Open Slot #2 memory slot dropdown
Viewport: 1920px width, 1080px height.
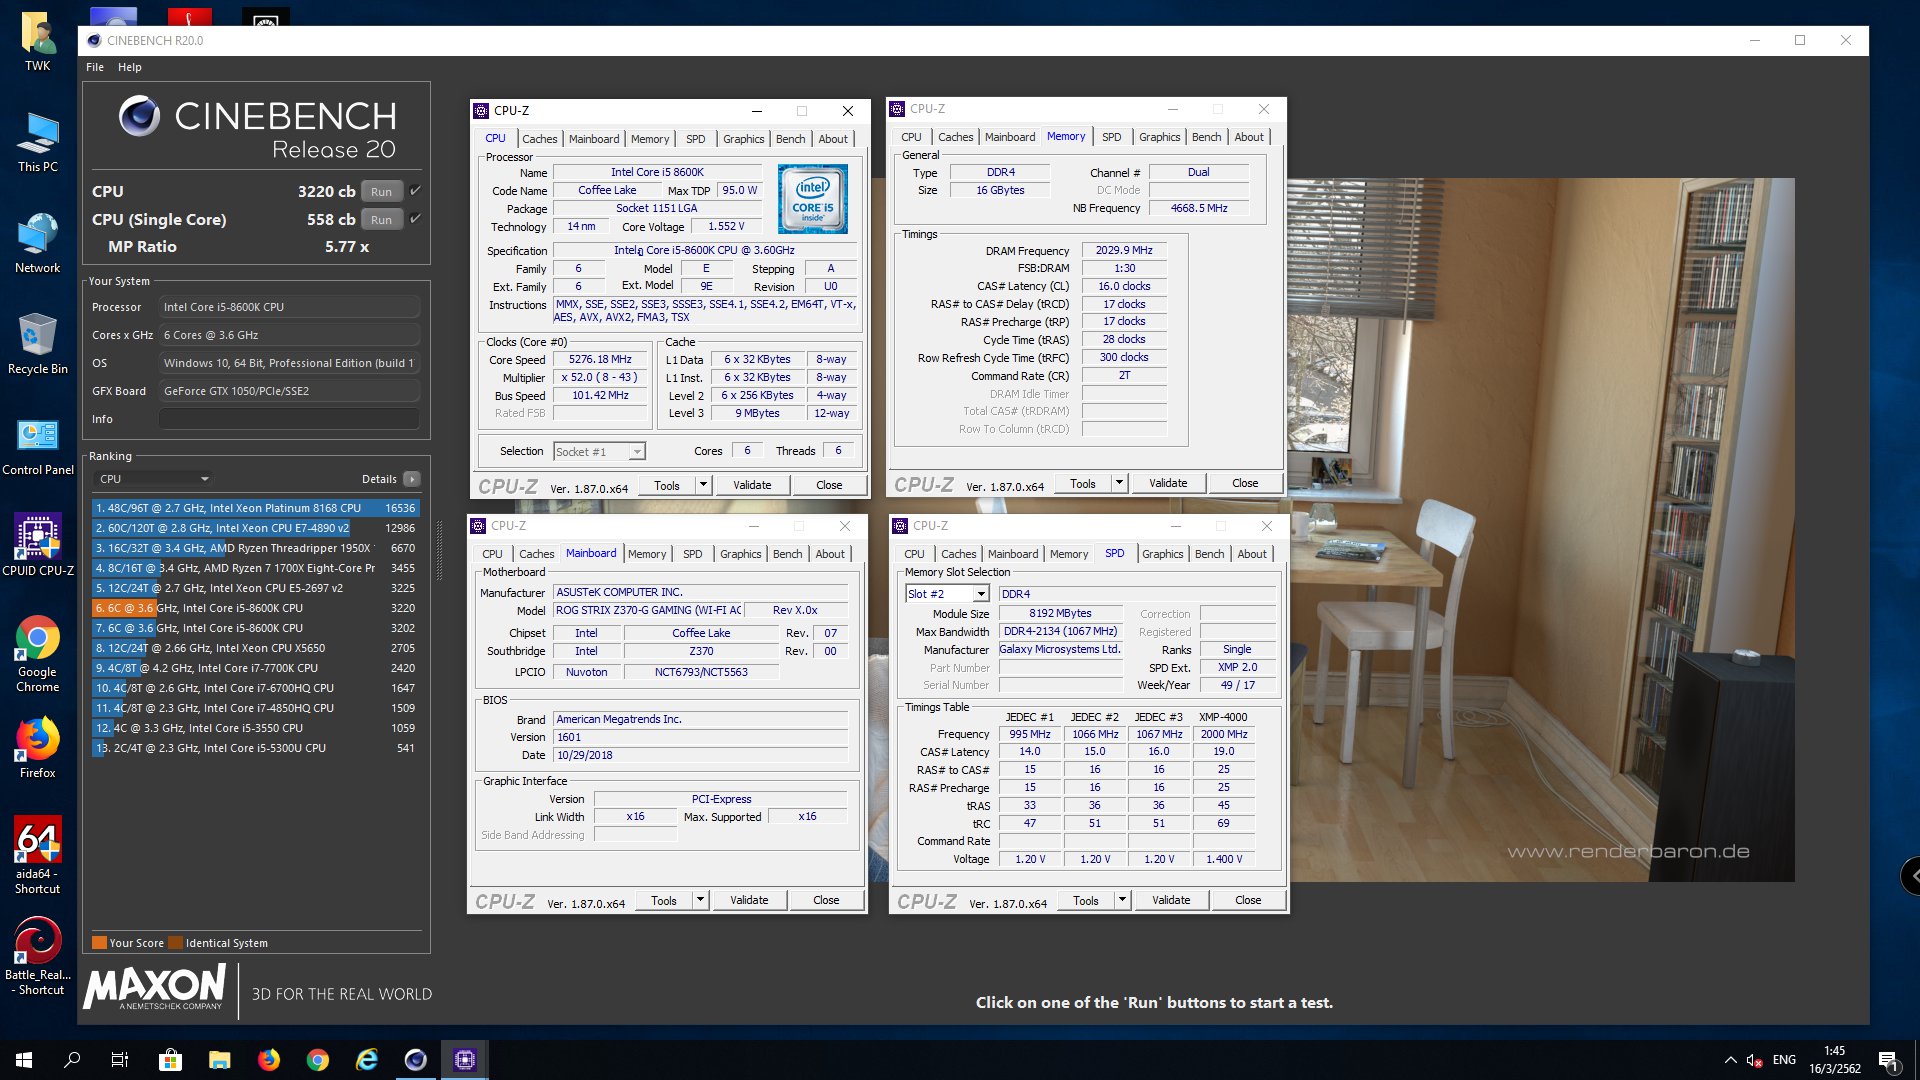point(947,594)
